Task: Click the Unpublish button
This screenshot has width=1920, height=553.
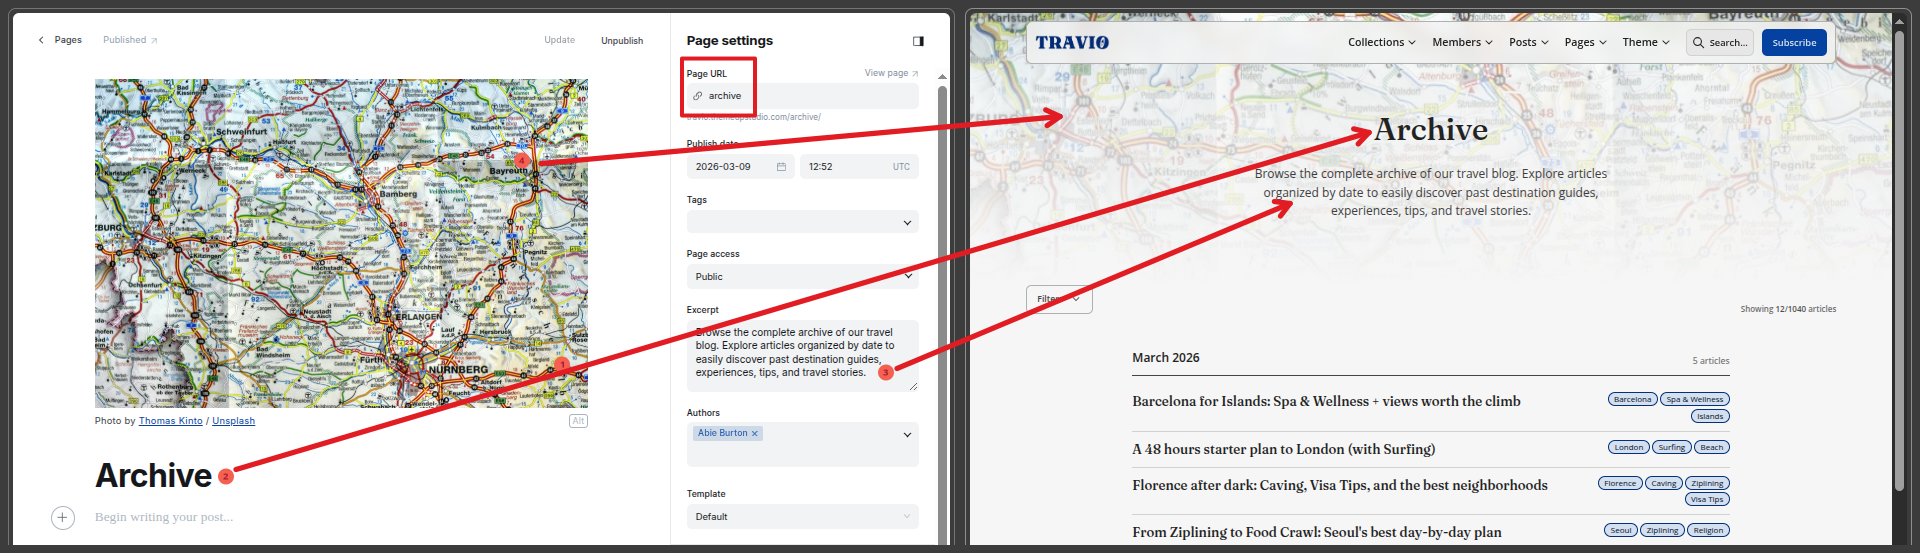Action: (621, 41)
